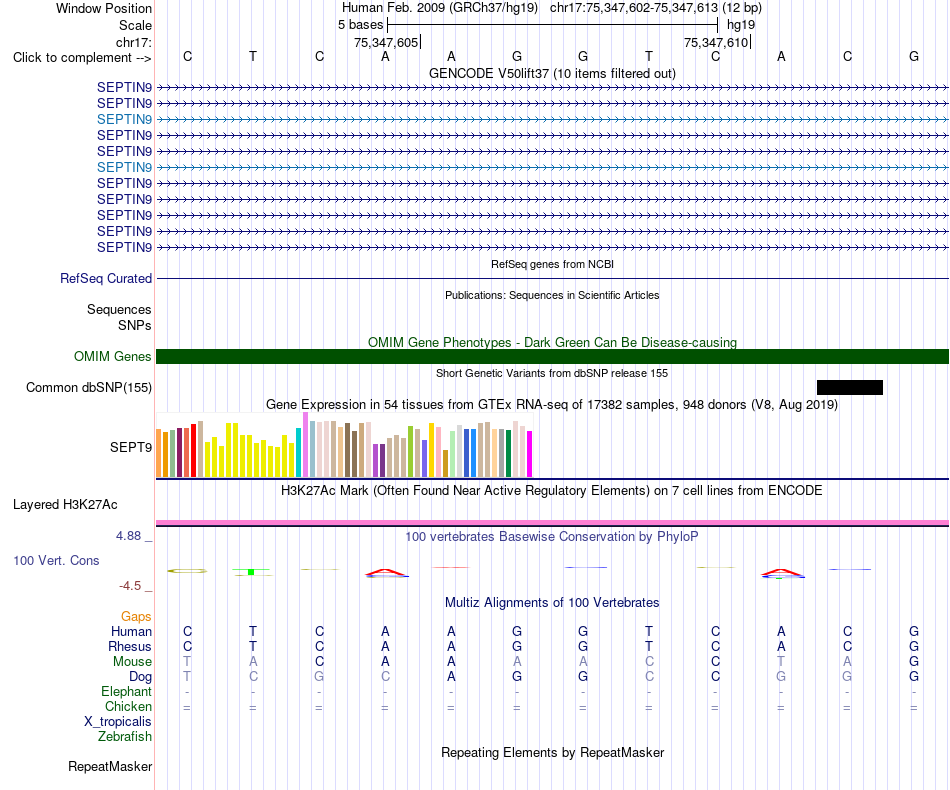Select the X_tropicalis alignment row label

118,722
